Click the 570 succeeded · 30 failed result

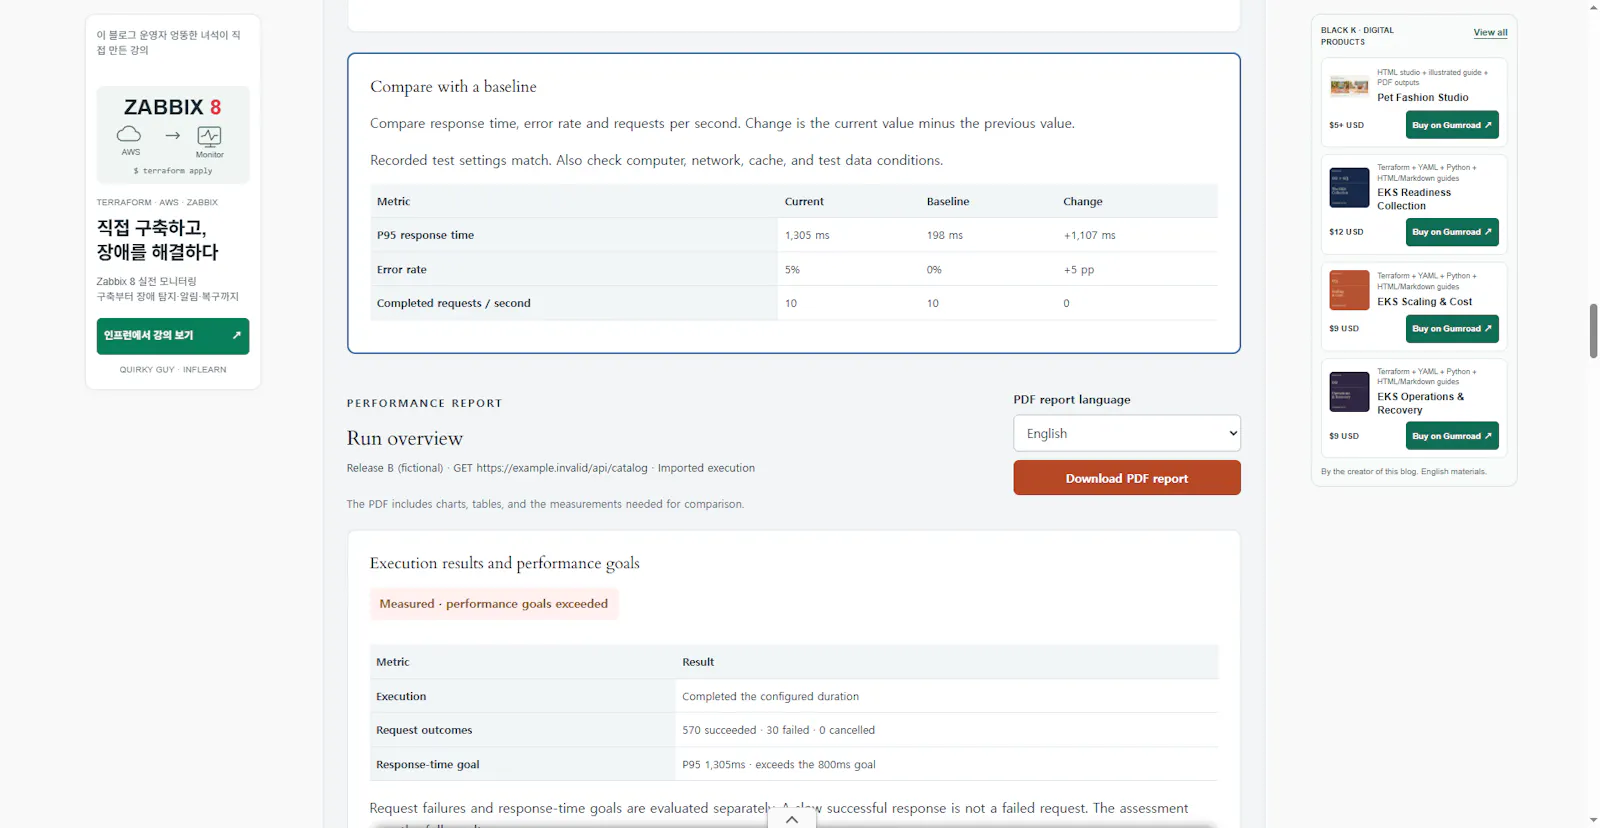point(778,731)
